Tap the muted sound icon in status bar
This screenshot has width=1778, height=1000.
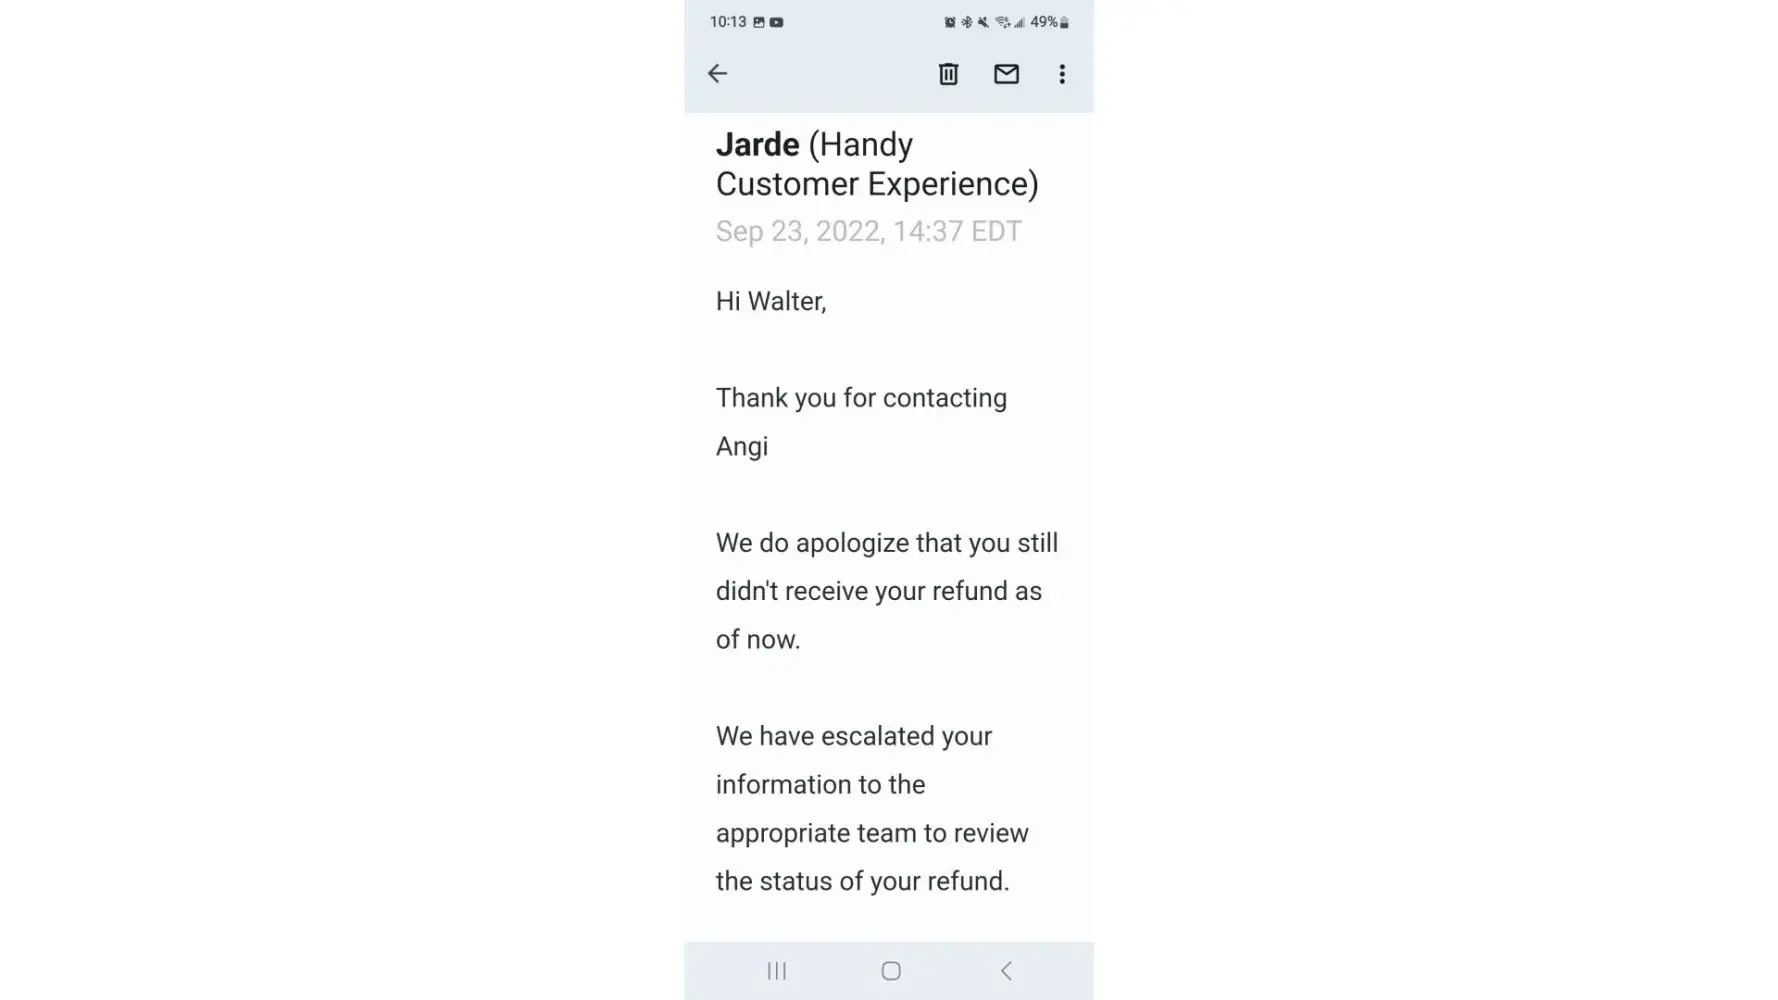point(983,22)
